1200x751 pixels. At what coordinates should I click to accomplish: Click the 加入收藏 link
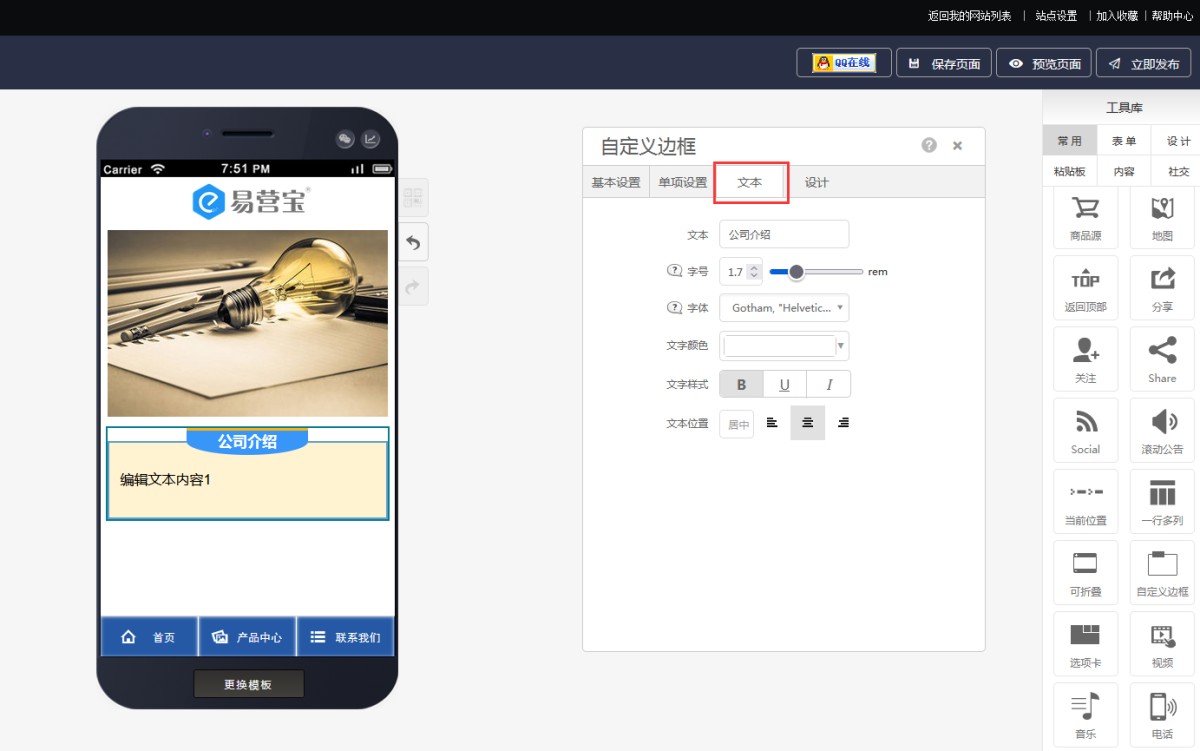click(1117, 16)
